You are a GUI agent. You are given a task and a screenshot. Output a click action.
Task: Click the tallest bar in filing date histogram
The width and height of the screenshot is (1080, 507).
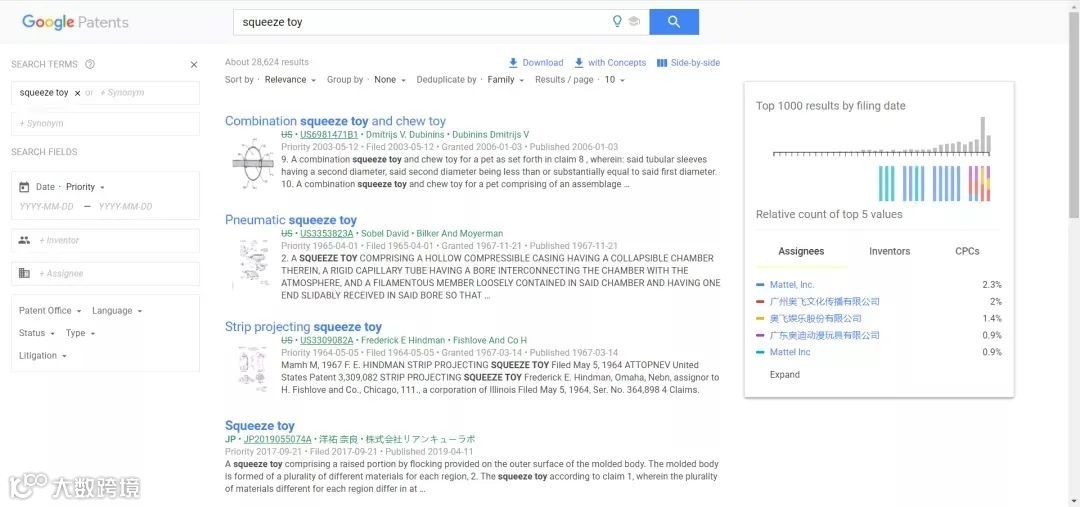[x=983, y=134]
